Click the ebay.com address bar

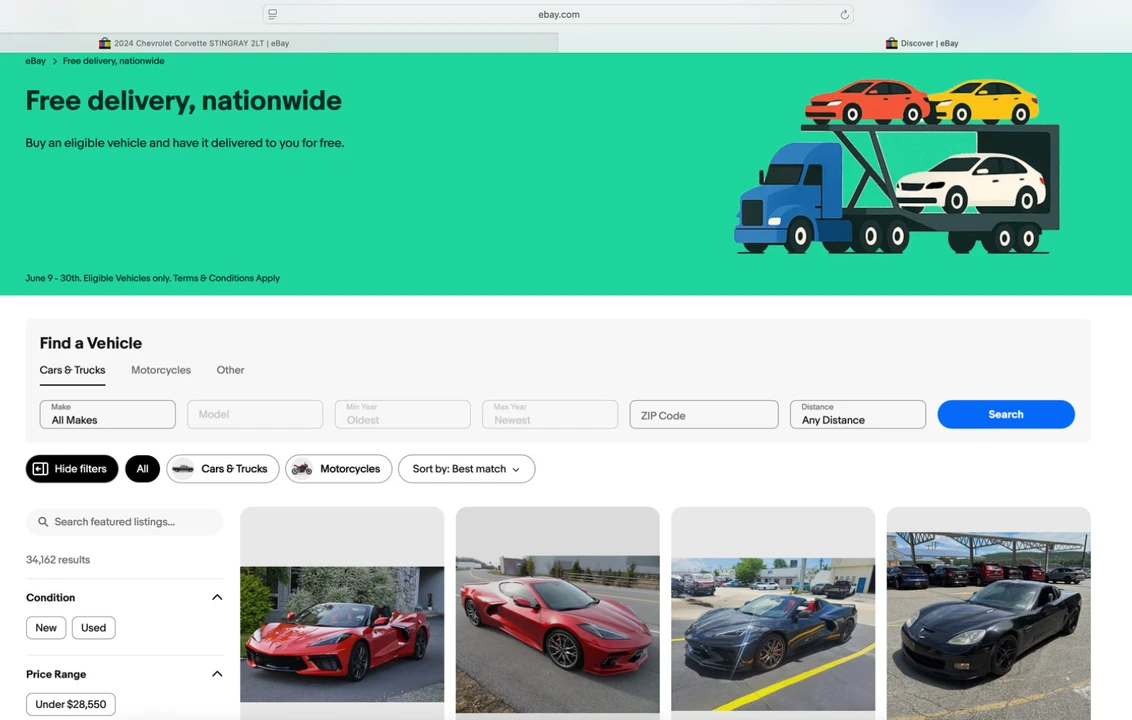pos(558,14)
